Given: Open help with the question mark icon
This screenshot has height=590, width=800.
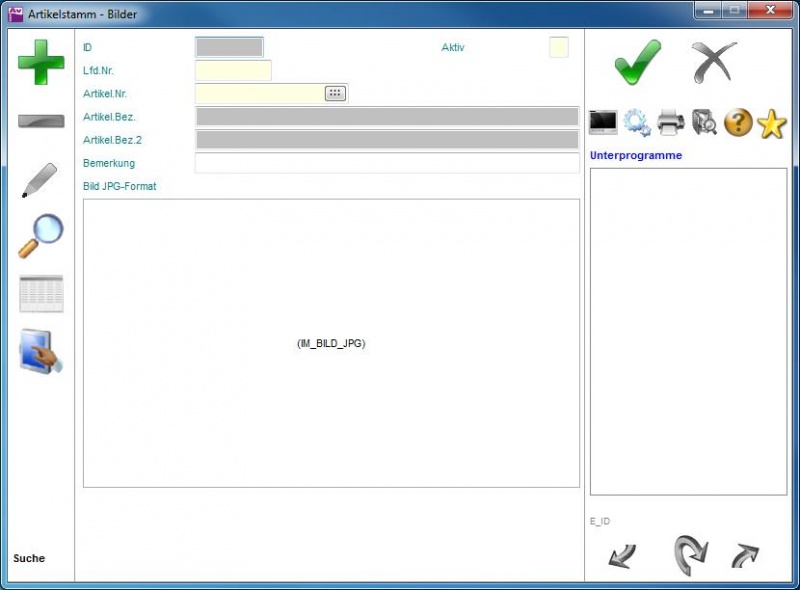Looking at the screenshot, I should point(738,123).
